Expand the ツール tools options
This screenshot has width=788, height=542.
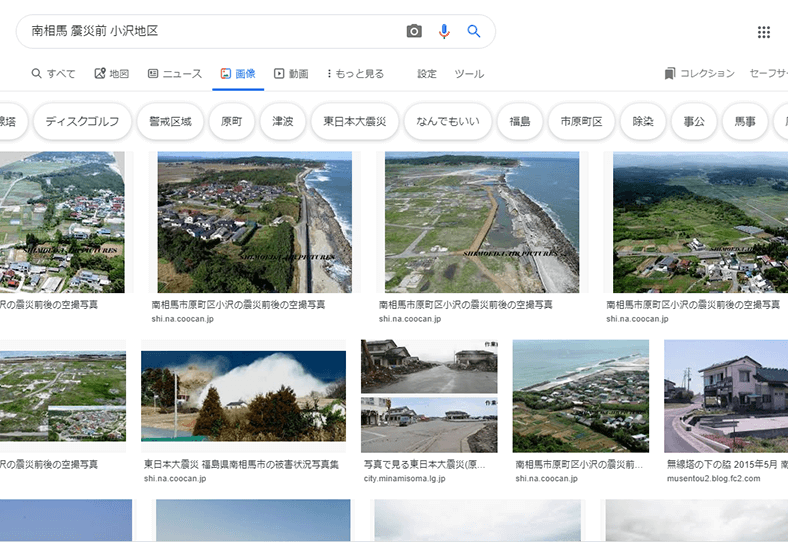[x=469, y=74]
